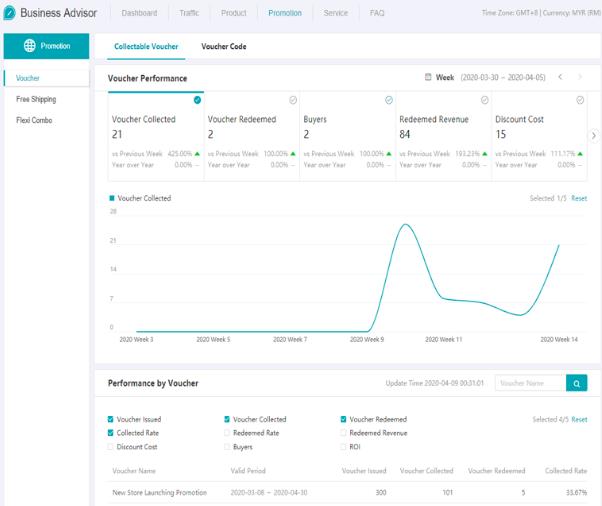
Task: Select the Voucher Collected metric check icon
Action: pos(197,100)
